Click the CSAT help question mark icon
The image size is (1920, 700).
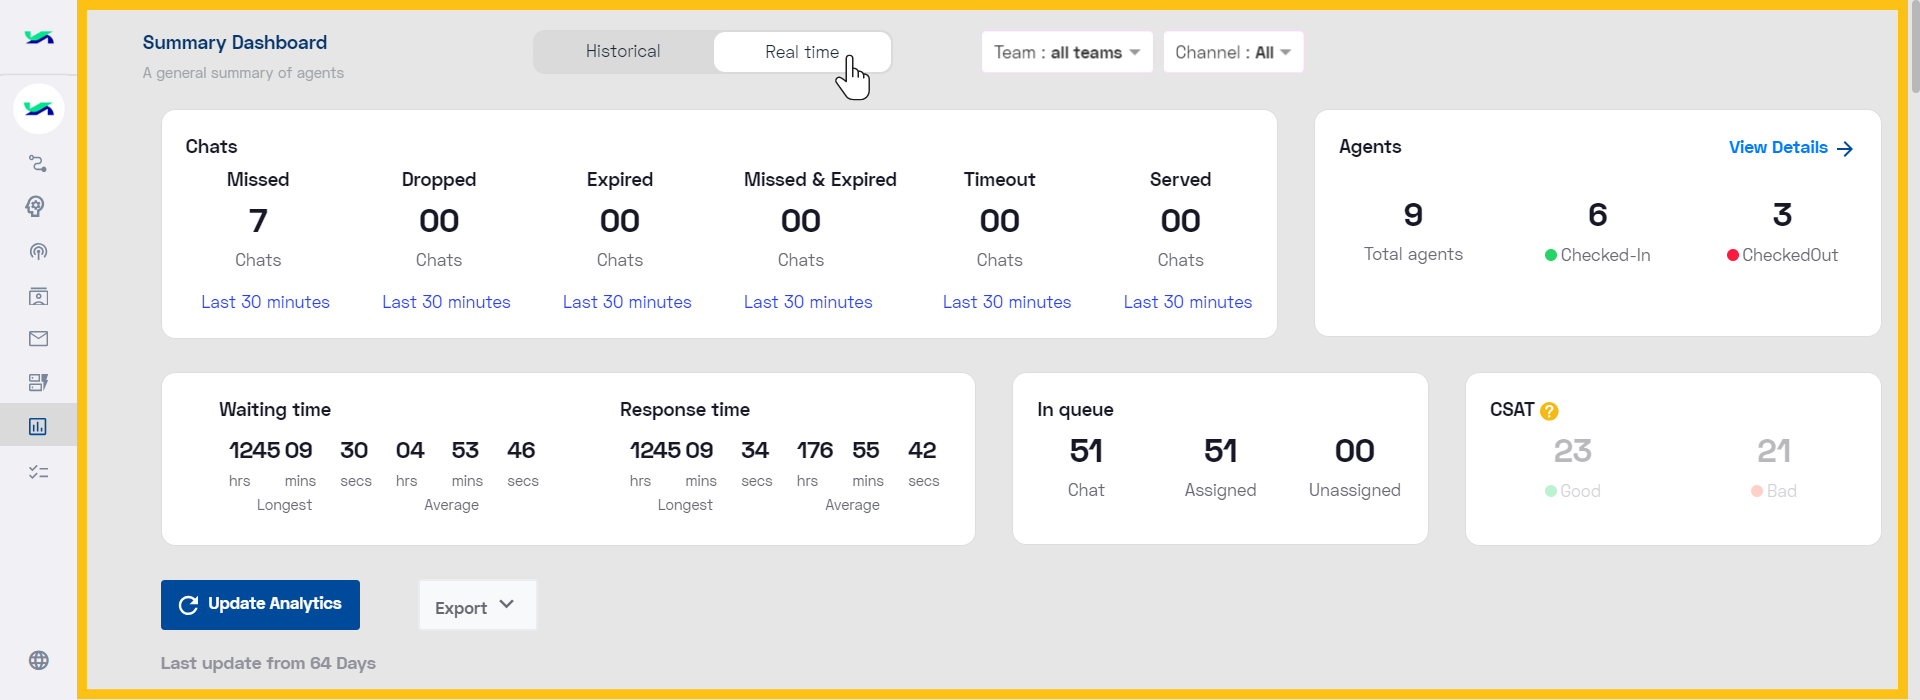click(x=1549, y=411)
